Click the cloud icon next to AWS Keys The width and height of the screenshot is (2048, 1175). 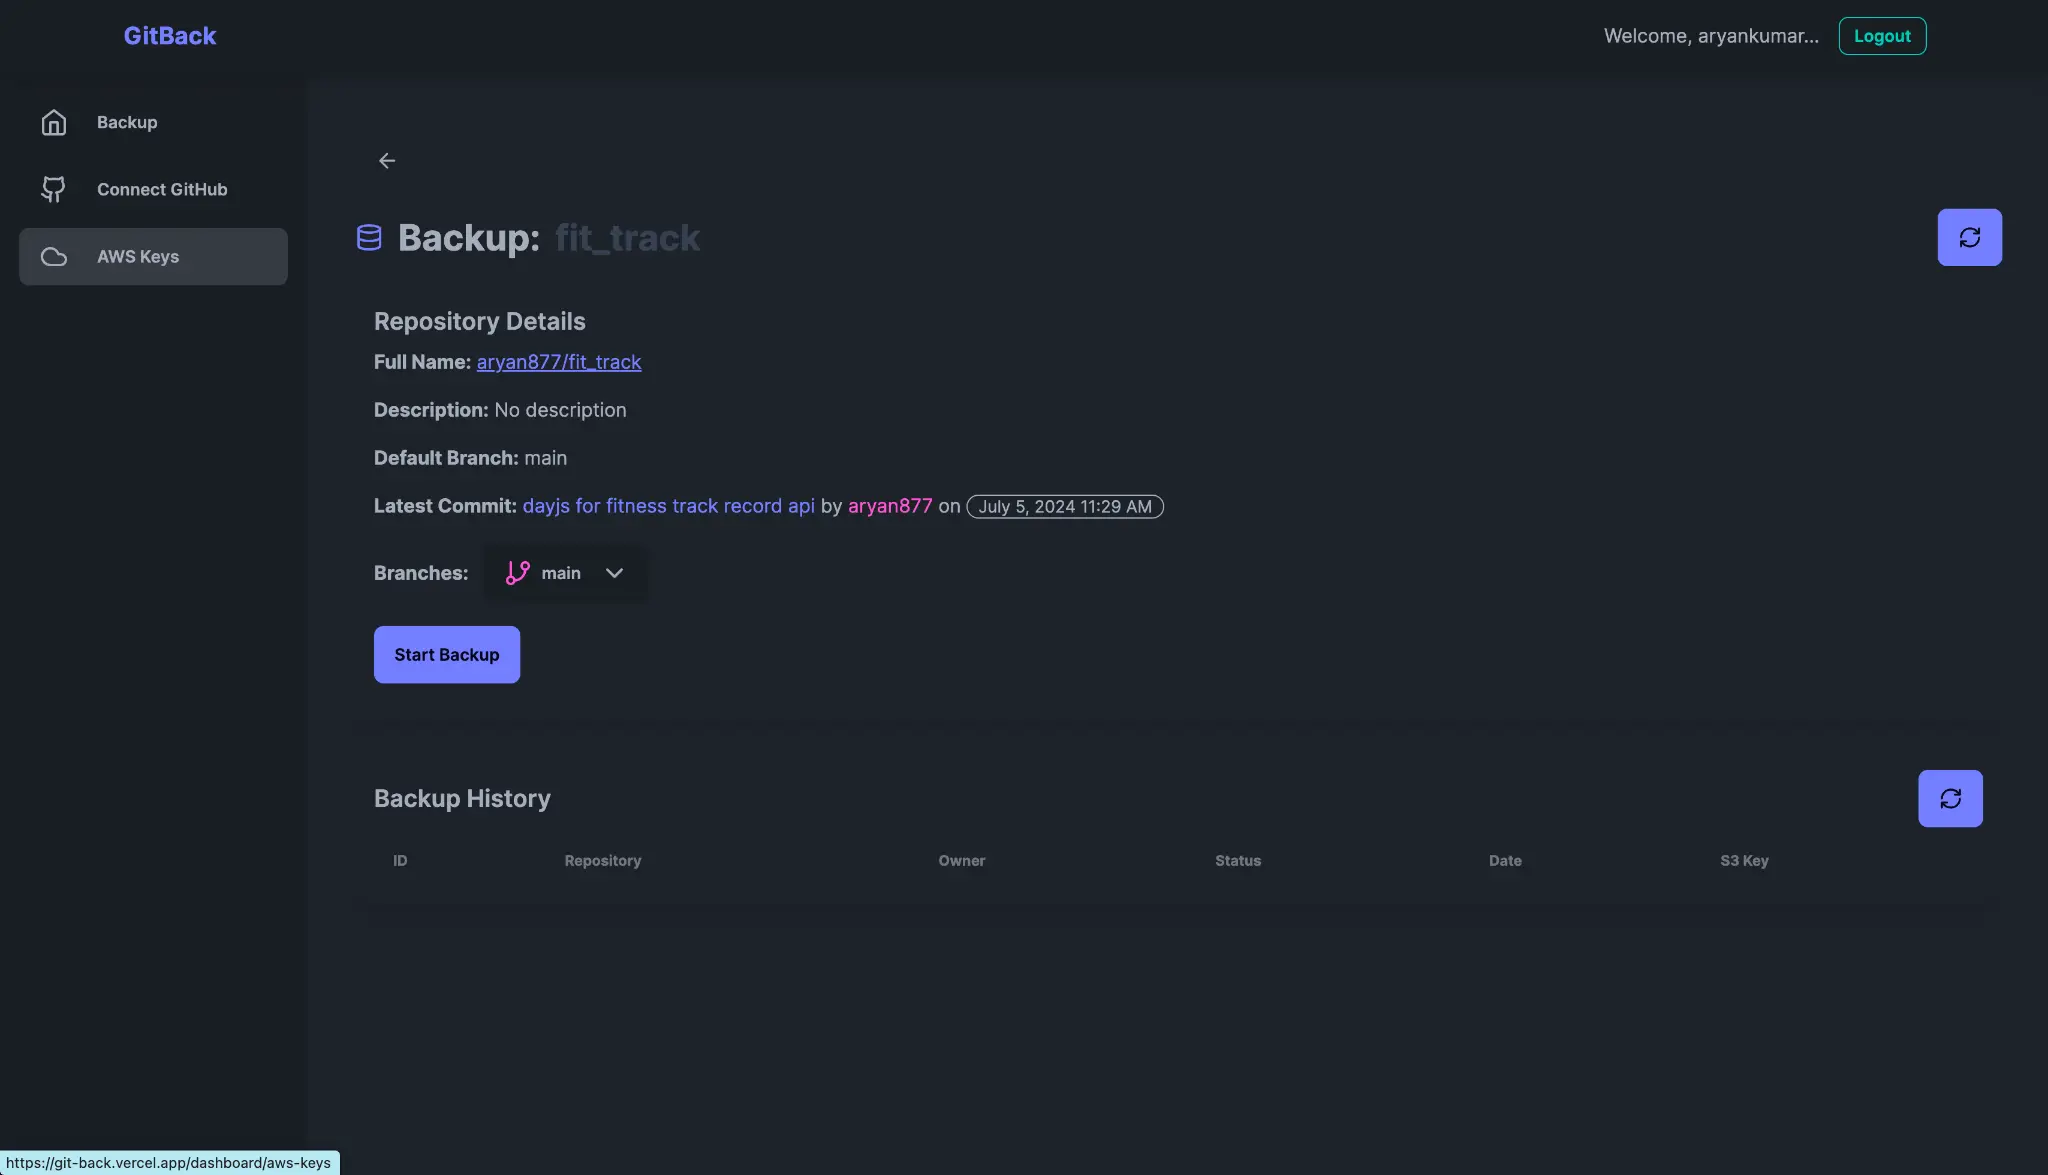(53, 256)
